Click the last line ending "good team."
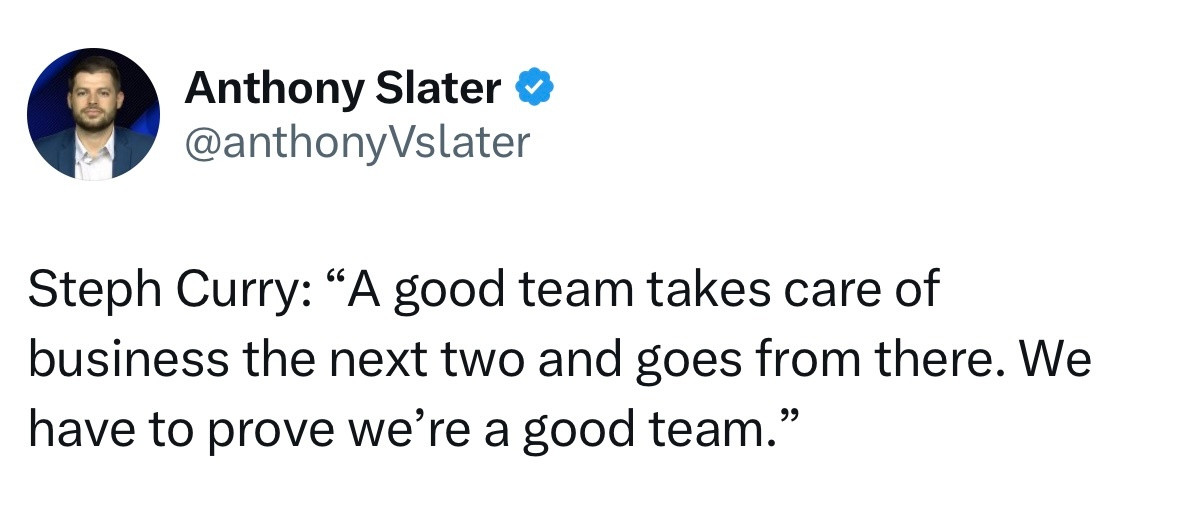The image size is (1179, 528). tap(413, 429)
